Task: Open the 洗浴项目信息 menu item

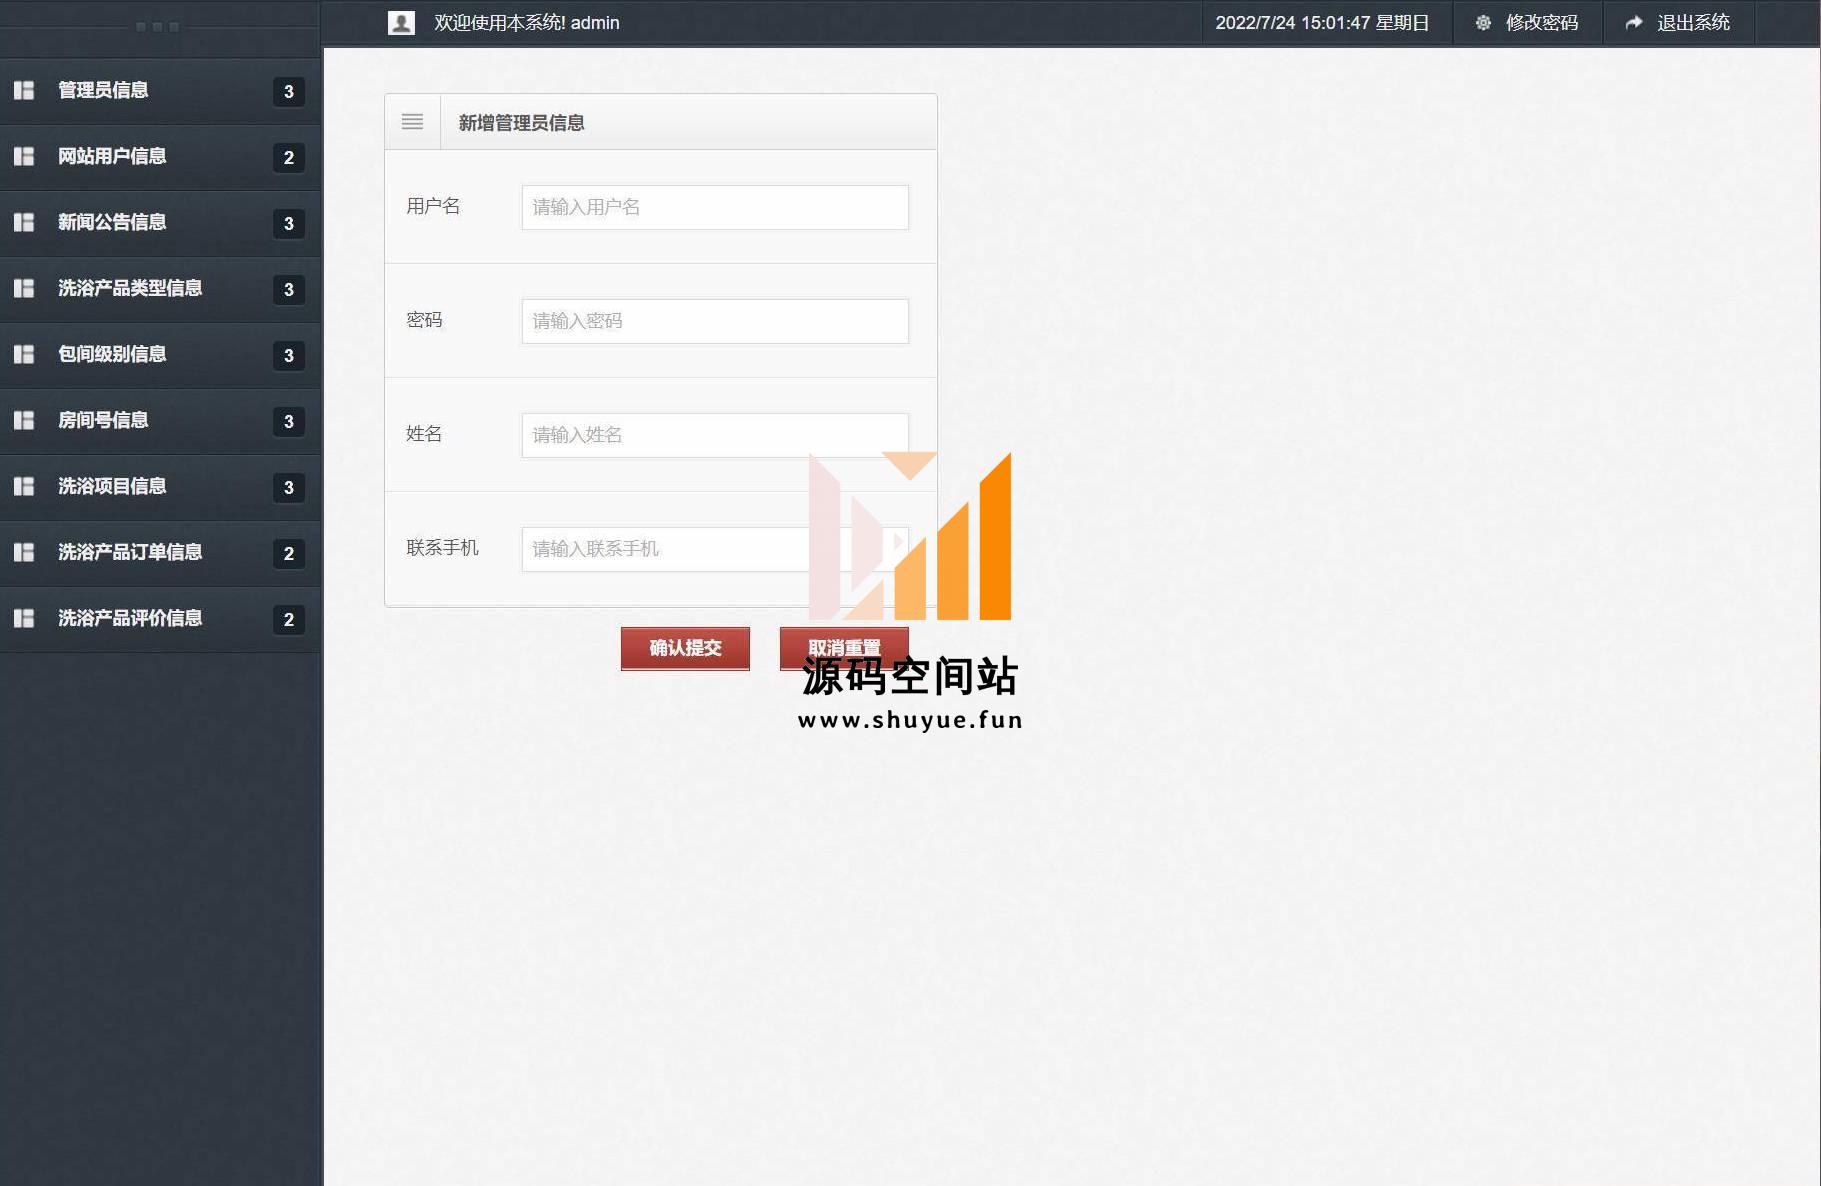Action: click(112, 487)
